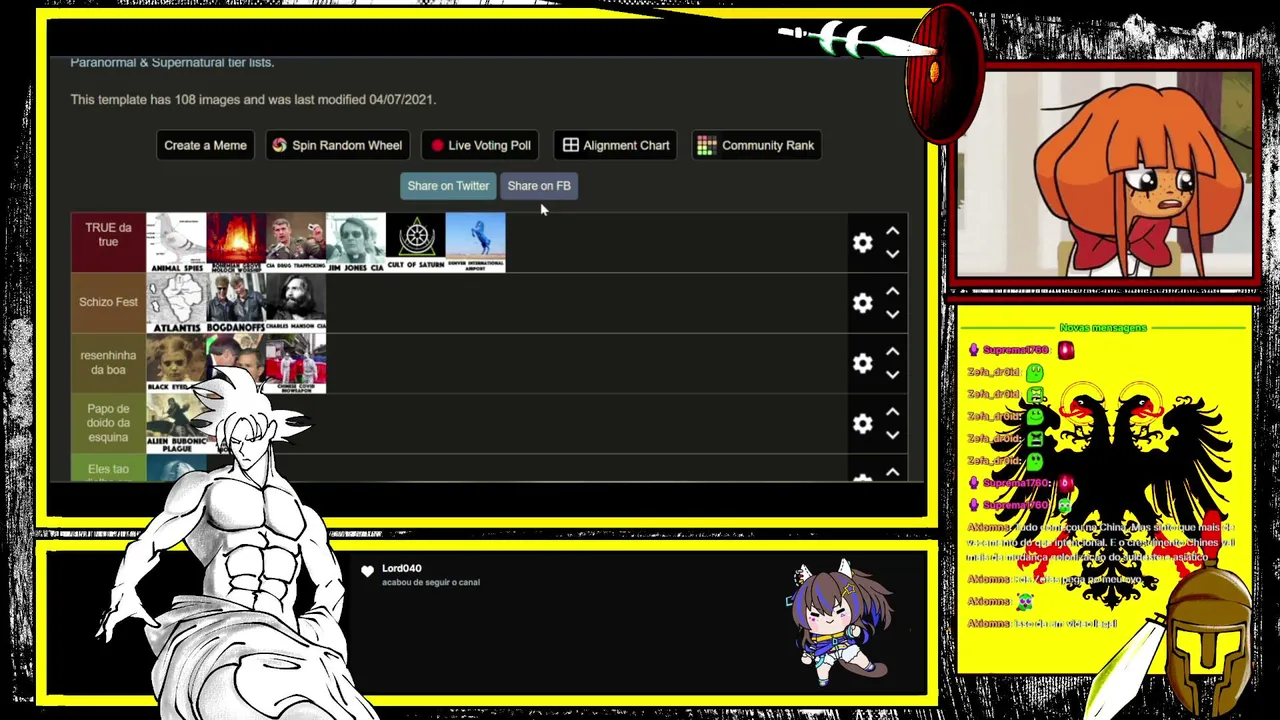Screen dimensions: 1280x720
Task: View the Community Rank
Action: 756,145
